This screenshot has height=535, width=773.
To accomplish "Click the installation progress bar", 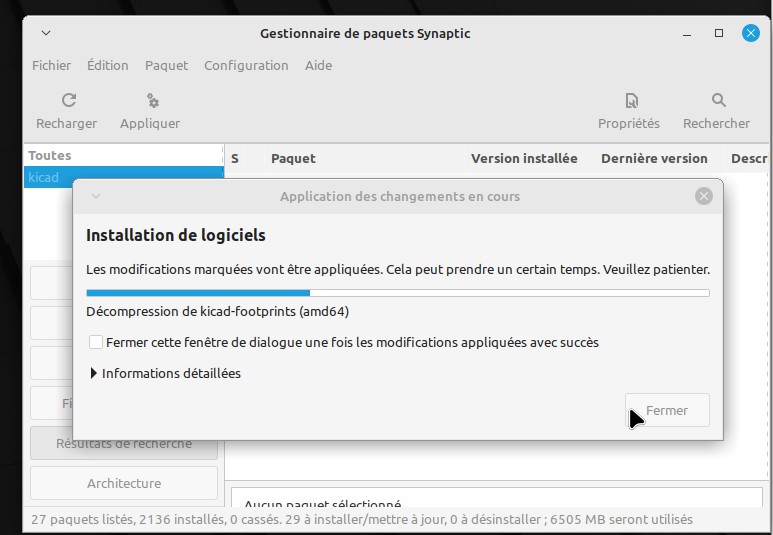I will [x=398, y=293].
